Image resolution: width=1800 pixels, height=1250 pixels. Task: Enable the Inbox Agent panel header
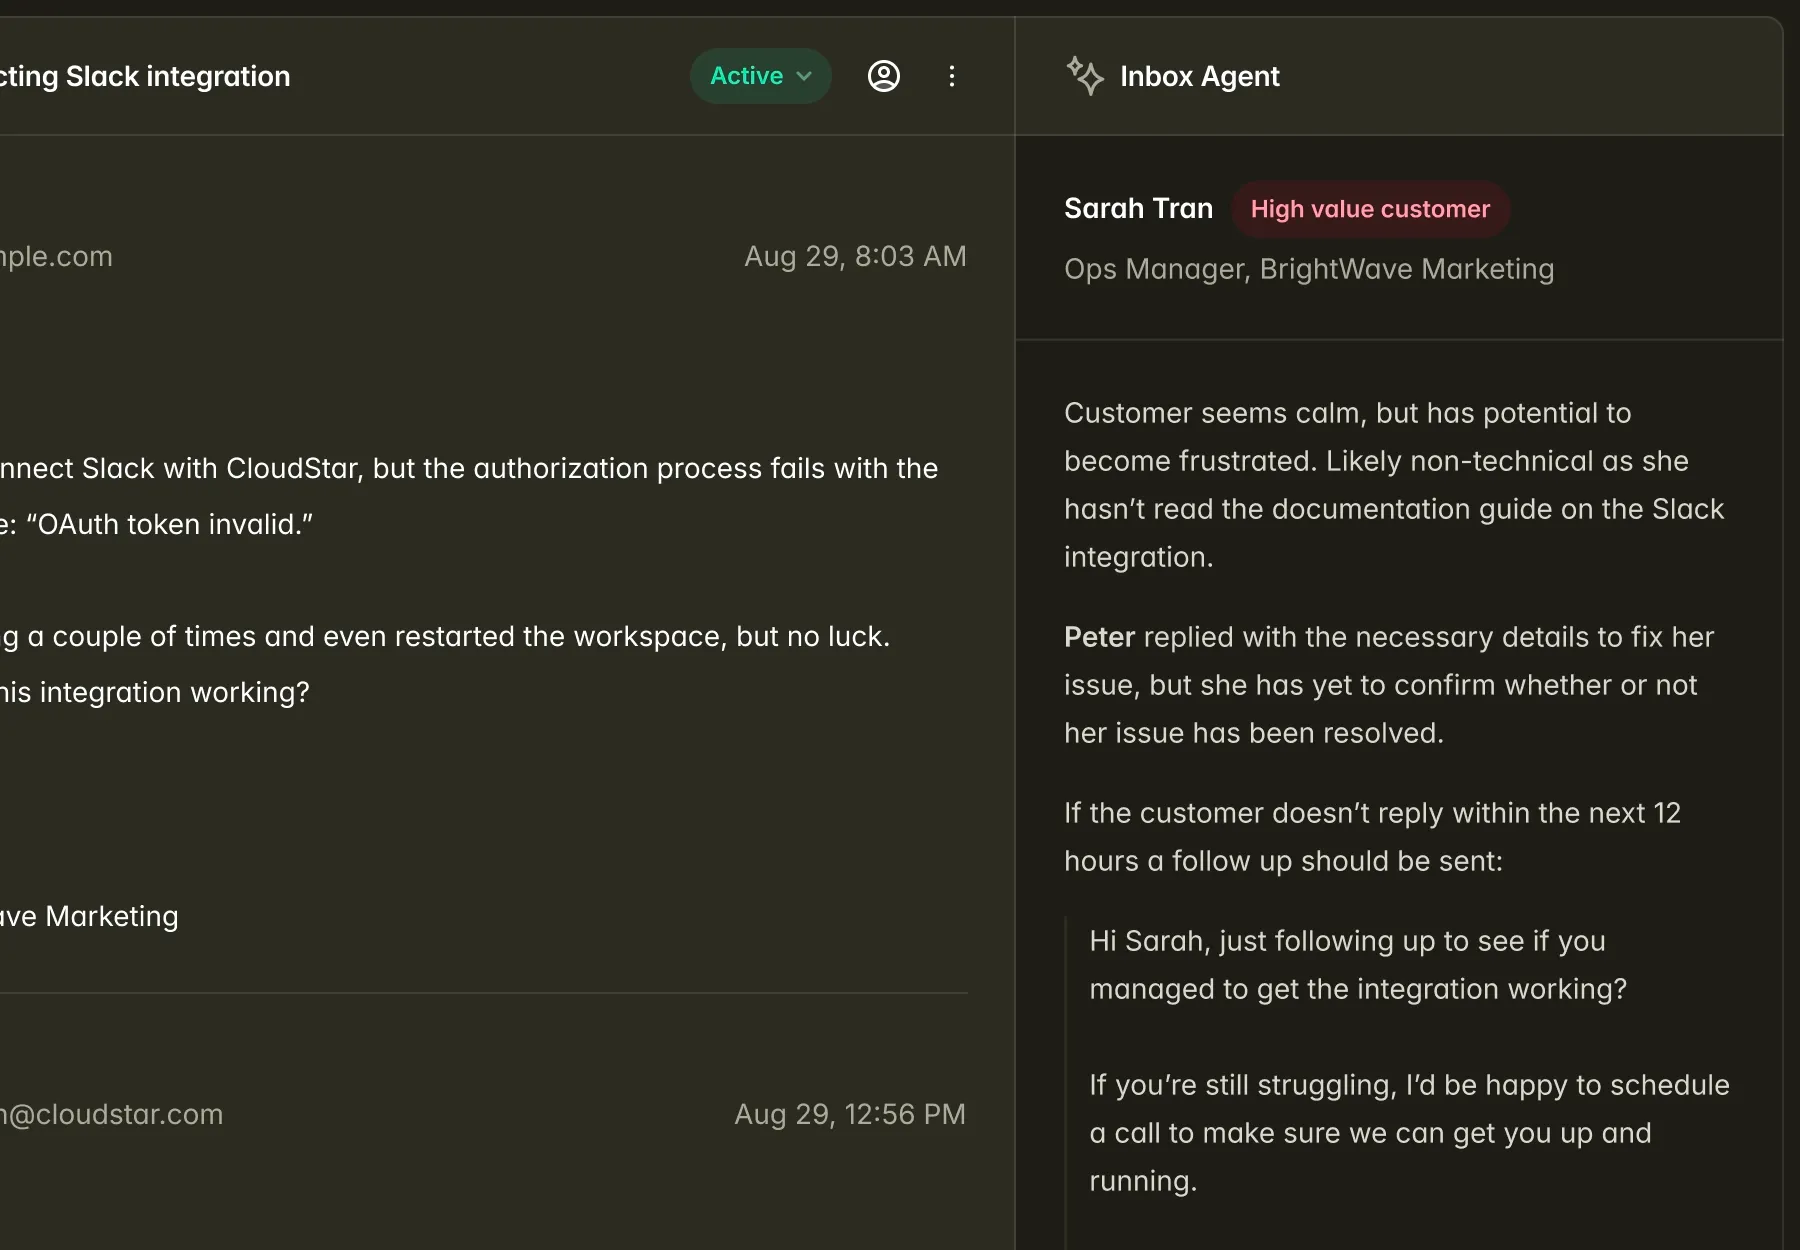(x=1199, y=75)
